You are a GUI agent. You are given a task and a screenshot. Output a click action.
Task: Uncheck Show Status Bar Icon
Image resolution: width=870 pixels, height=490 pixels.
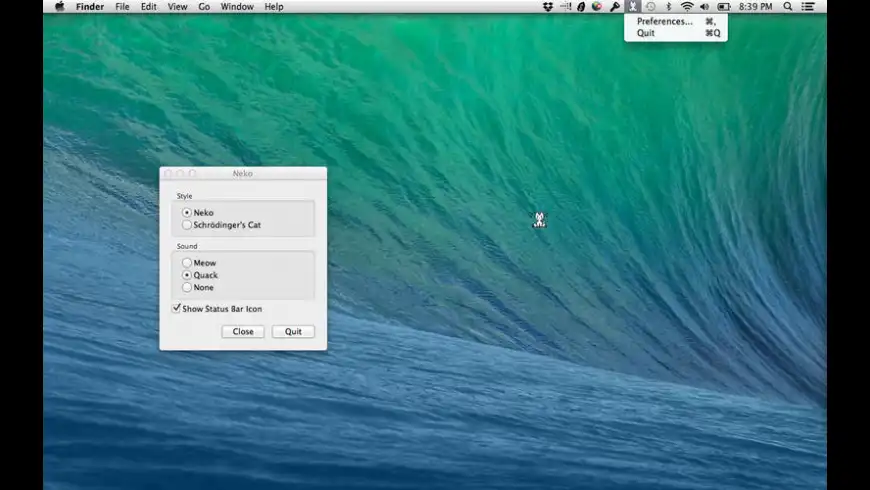tap(177, 308)
